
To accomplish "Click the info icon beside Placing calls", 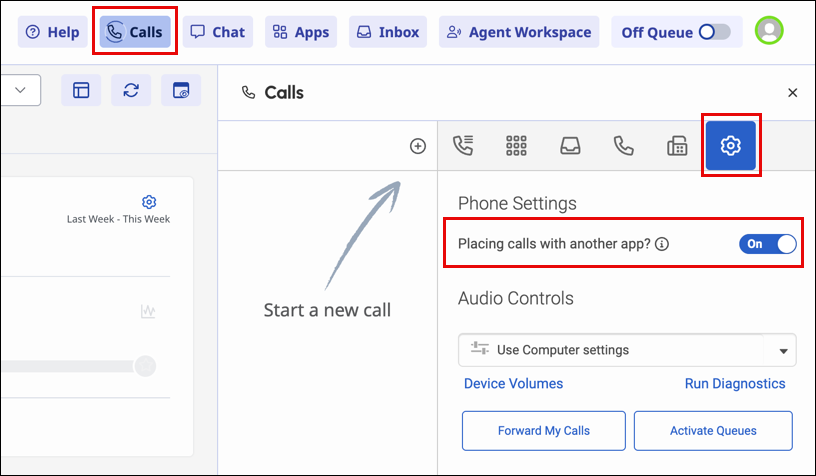I will coord(662,244).
